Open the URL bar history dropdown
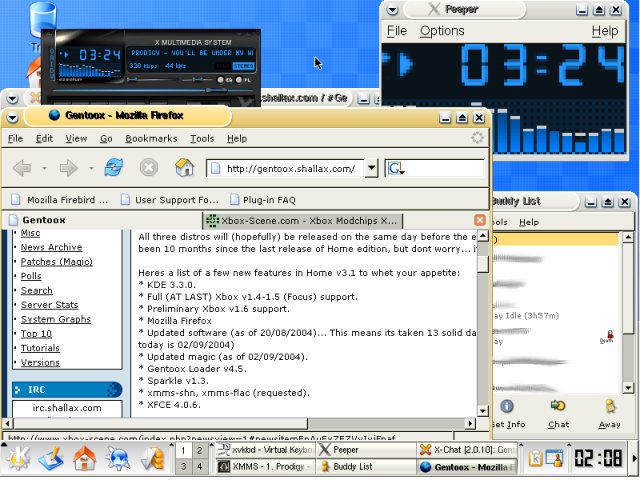The width and height of the screenshot is (640, 480). click(x=371, y=168)
